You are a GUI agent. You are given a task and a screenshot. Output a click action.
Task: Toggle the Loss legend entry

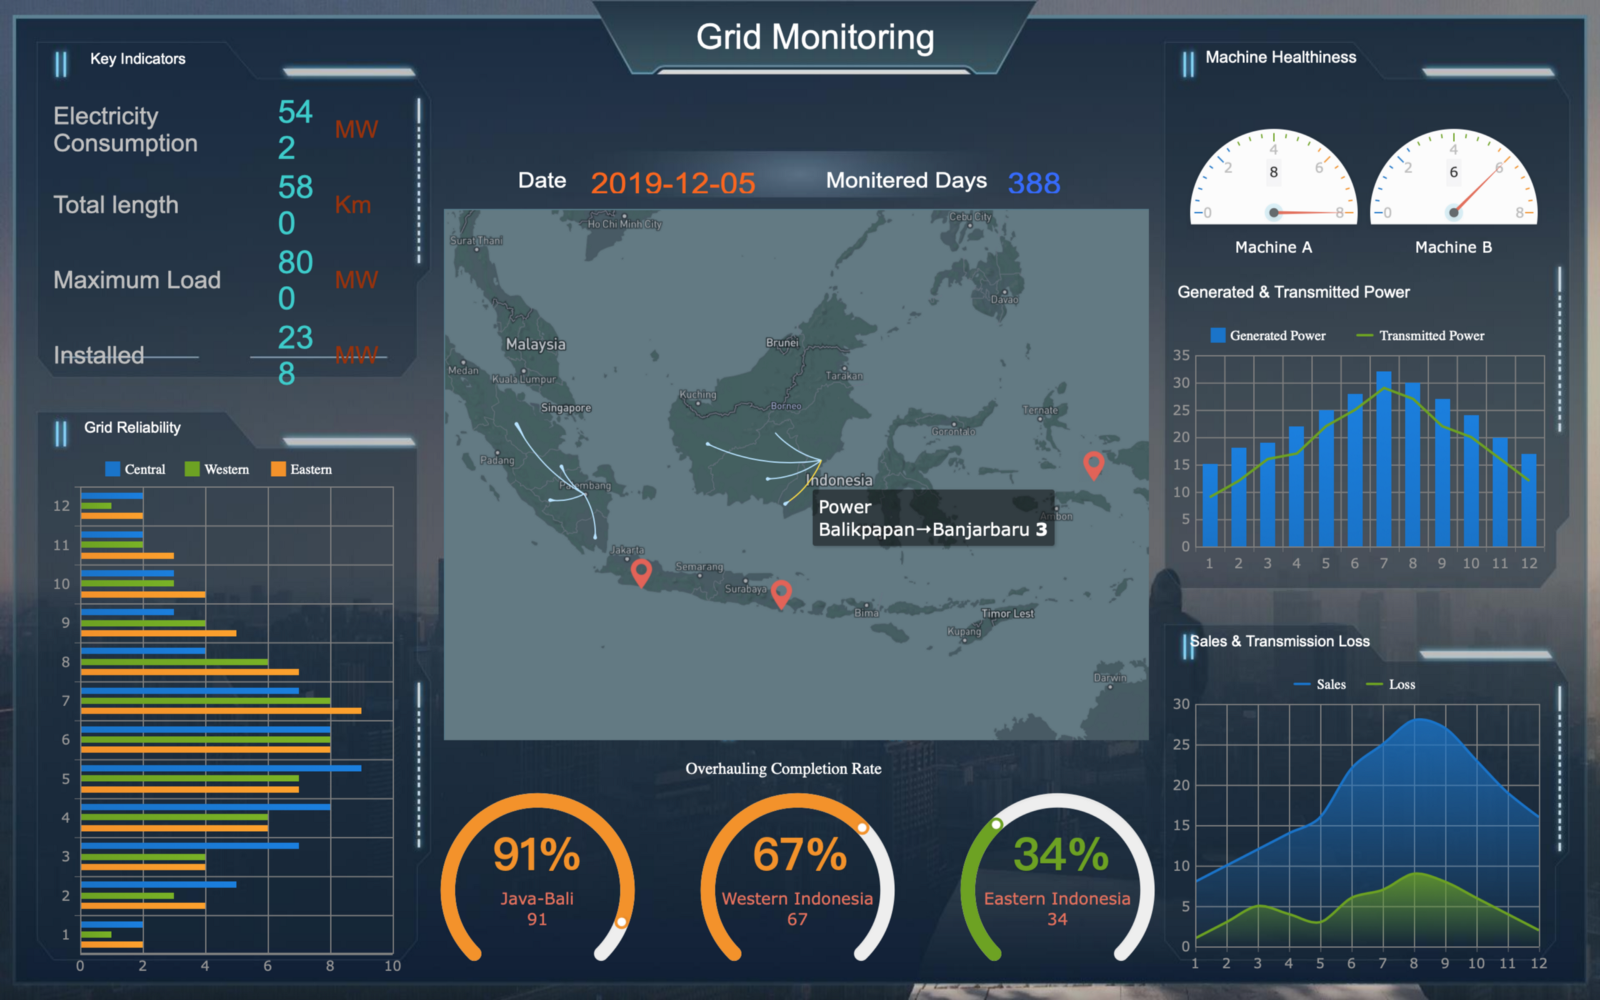pos(1391,684)
